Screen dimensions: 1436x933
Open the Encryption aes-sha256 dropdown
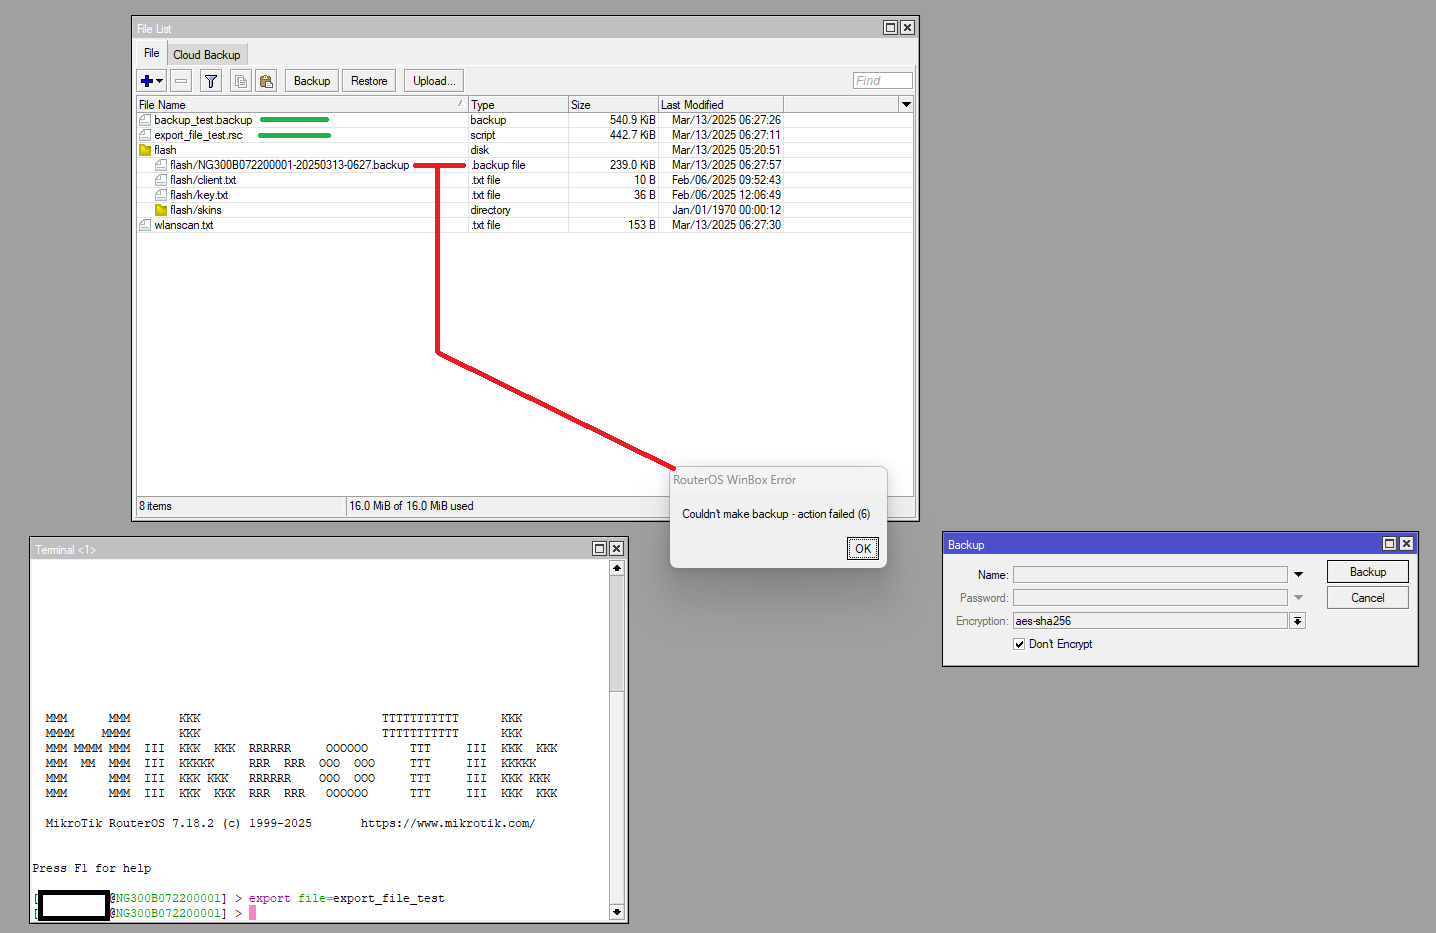pos(1297,621)
